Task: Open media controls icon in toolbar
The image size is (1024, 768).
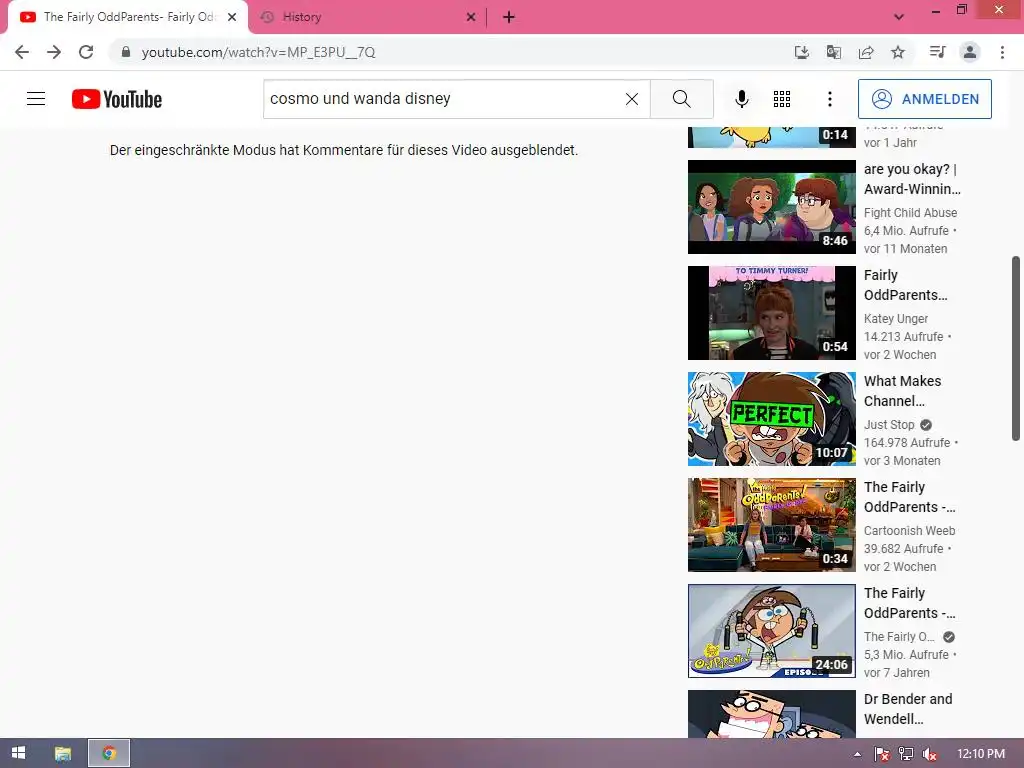Action: tap(937, 52)
